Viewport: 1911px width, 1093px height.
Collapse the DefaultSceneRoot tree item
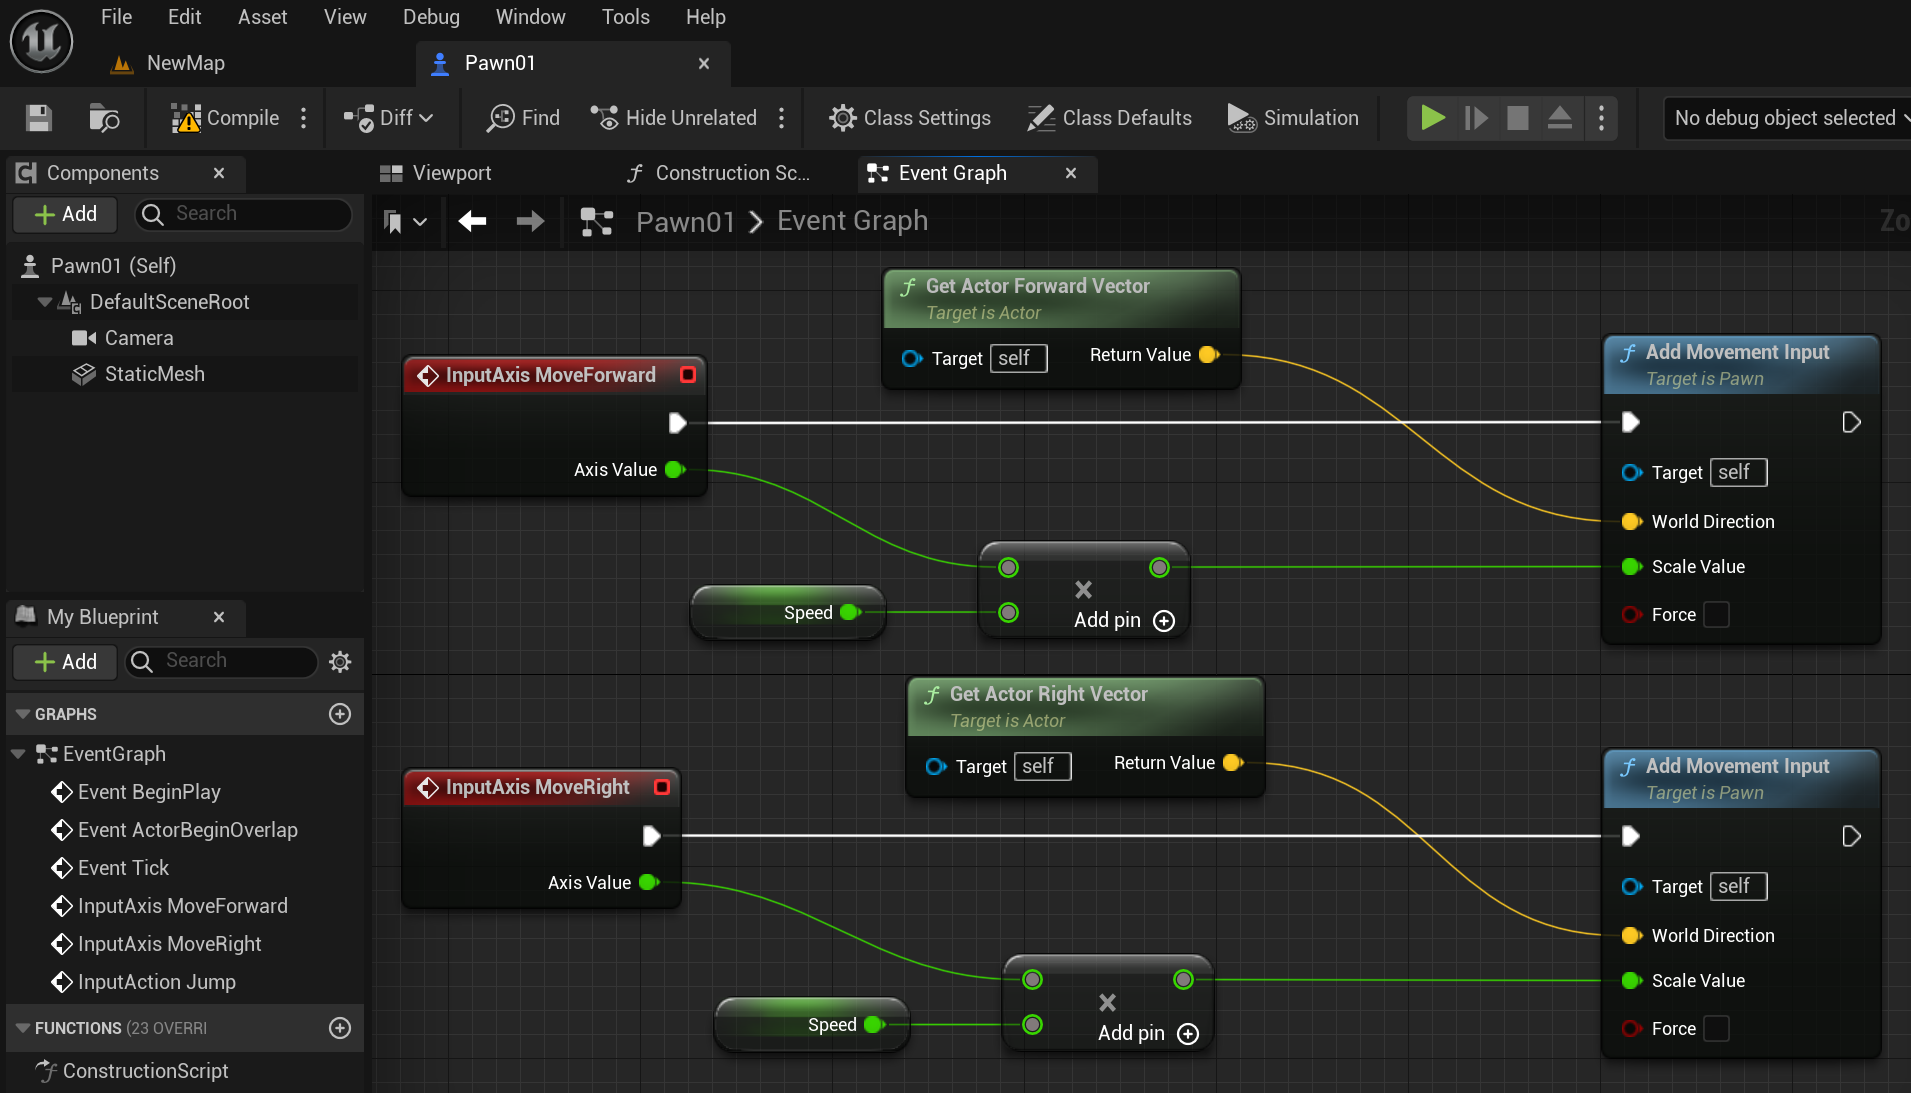tap(44, 302)
